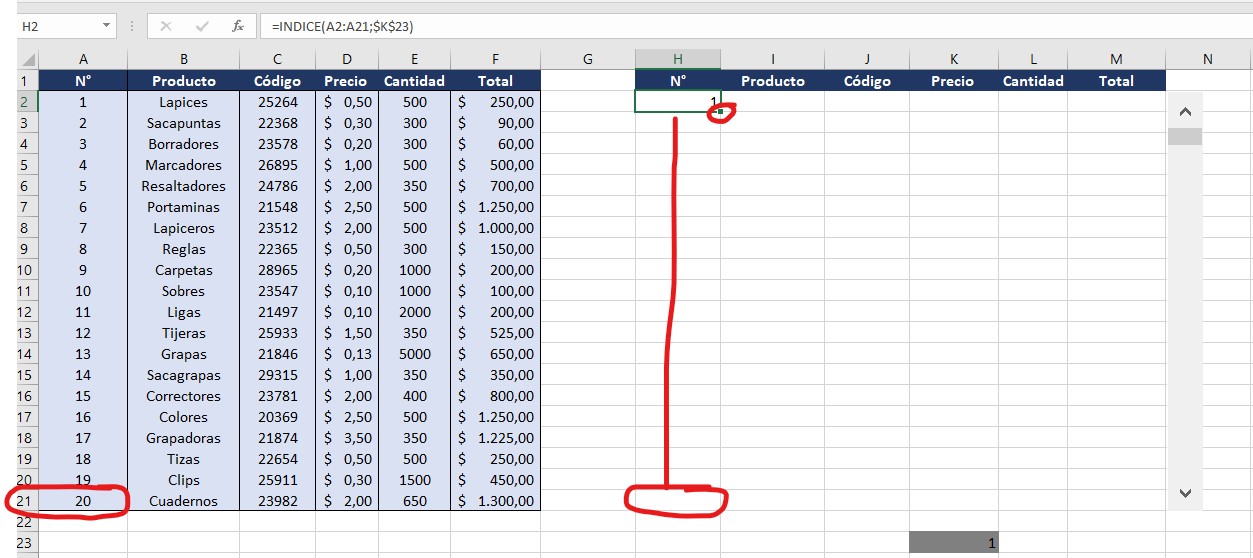Click the Total header cell in column F
This screenshot has height=558, width=1253.
(495, 81)
